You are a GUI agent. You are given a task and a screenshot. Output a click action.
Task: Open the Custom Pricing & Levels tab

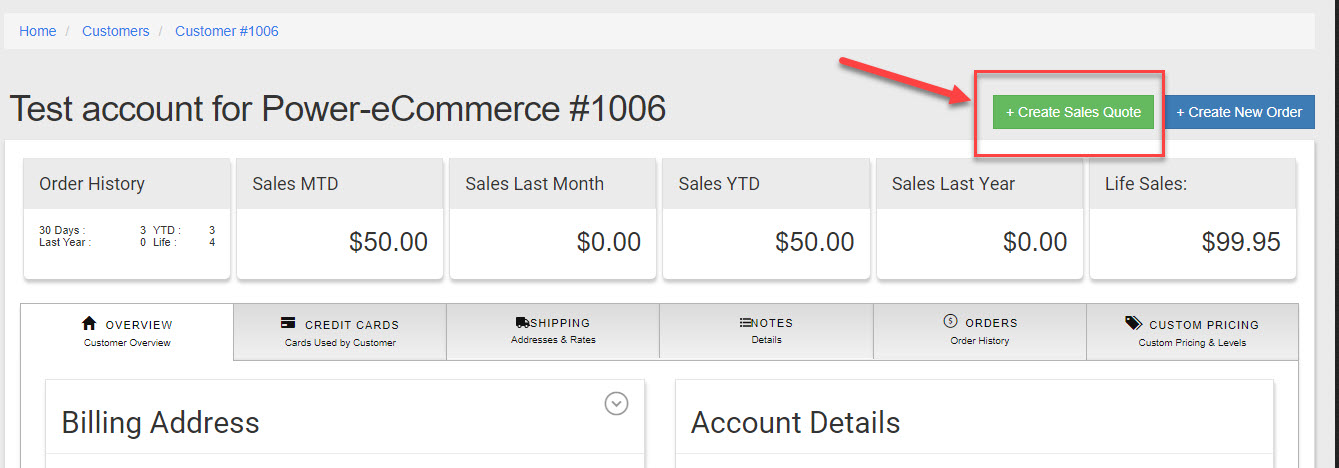[x=1192, y=332]
